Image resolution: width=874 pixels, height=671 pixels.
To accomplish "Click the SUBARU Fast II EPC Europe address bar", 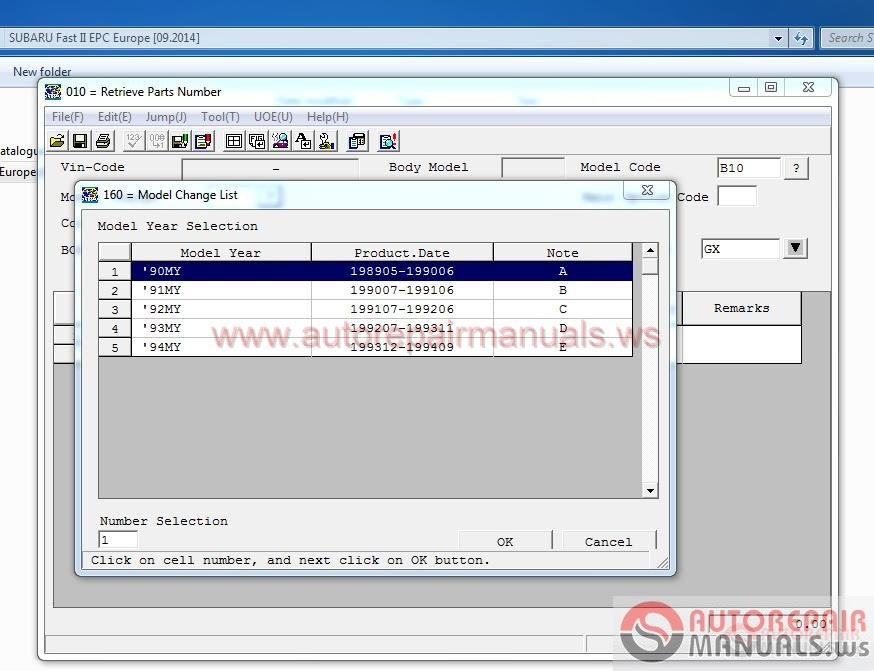I will tap(385, 38).
